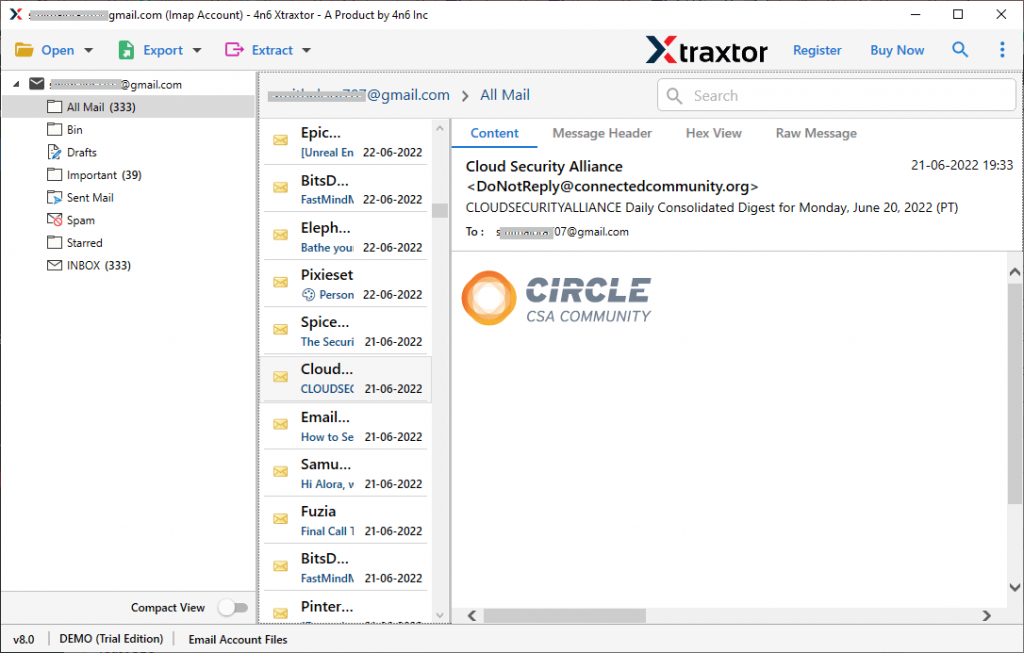
Task: Select the Extract icon
Action: coord(234,49)
